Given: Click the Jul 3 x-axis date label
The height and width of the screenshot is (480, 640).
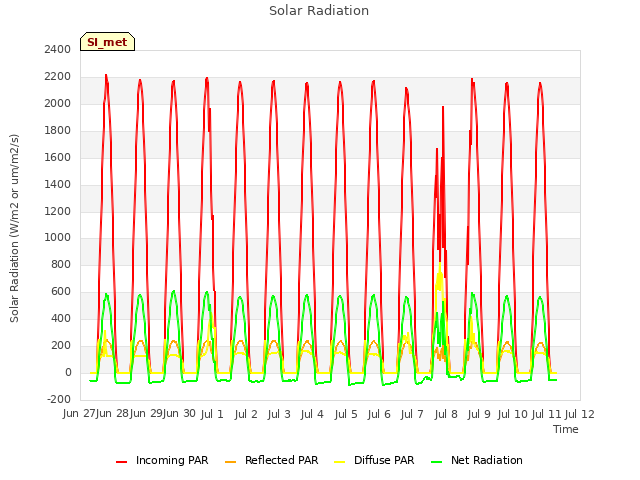Looking at the screenshot, I should (279, 414).
